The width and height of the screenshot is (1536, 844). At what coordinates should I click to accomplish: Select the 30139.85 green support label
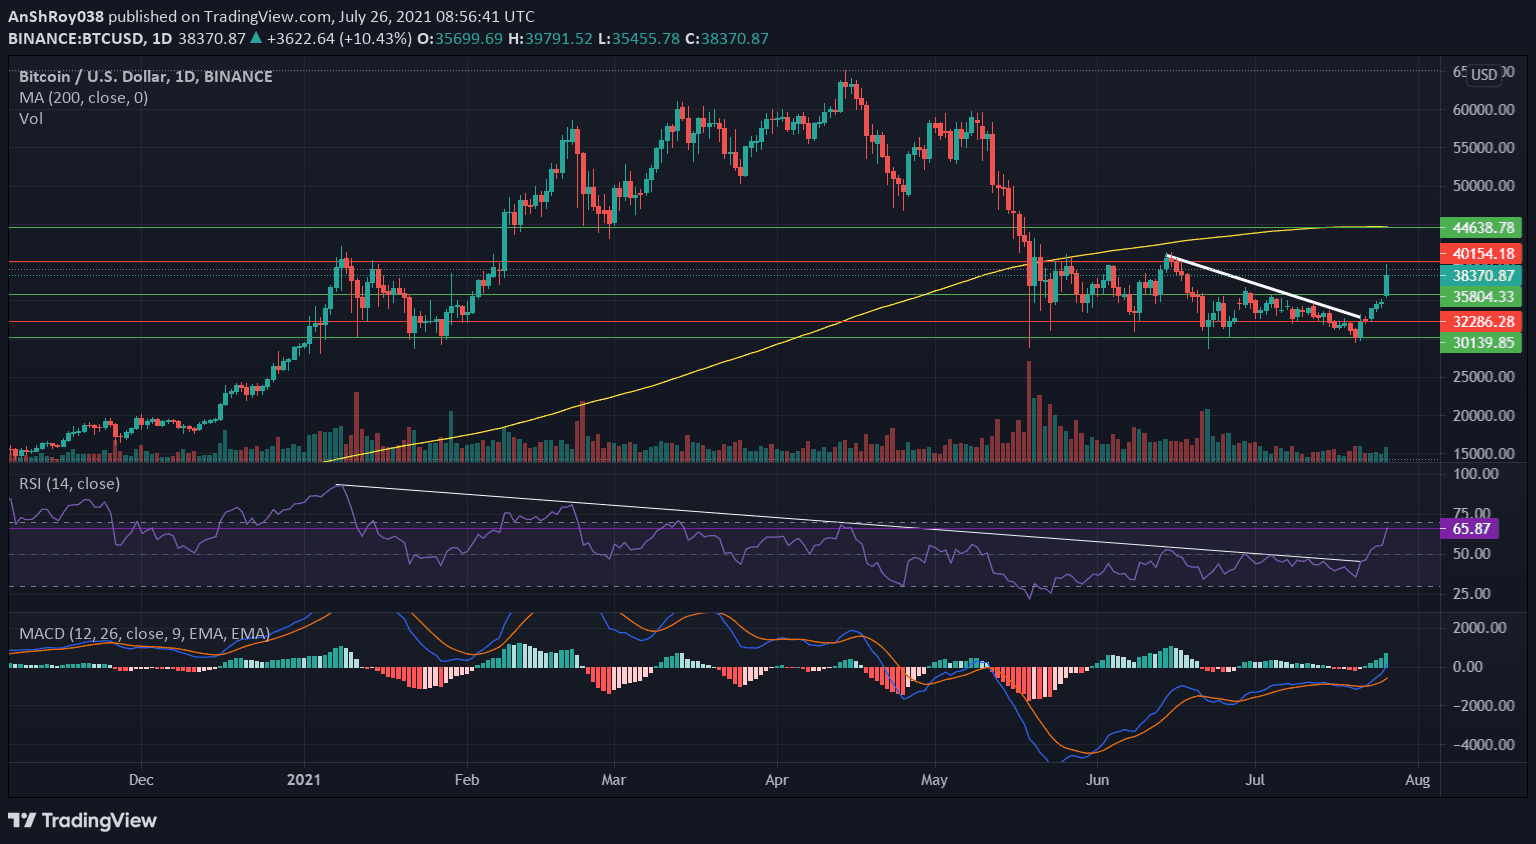pyautogui.click(x=1481, y=343)
